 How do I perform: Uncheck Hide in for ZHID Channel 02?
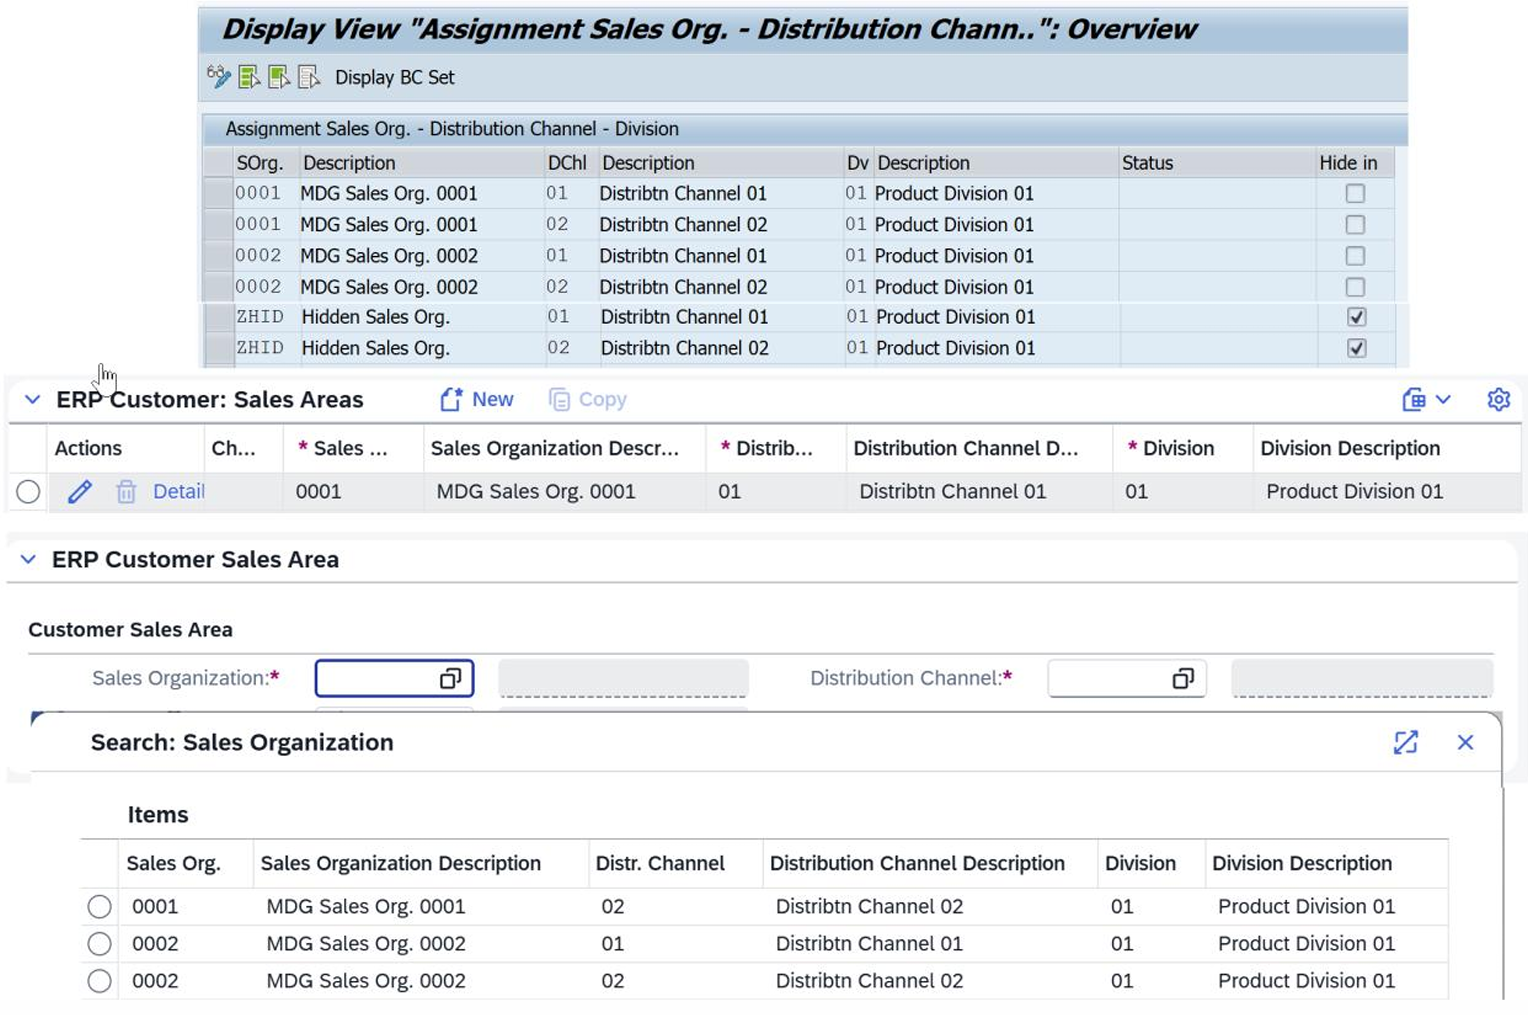[1356, 348]
